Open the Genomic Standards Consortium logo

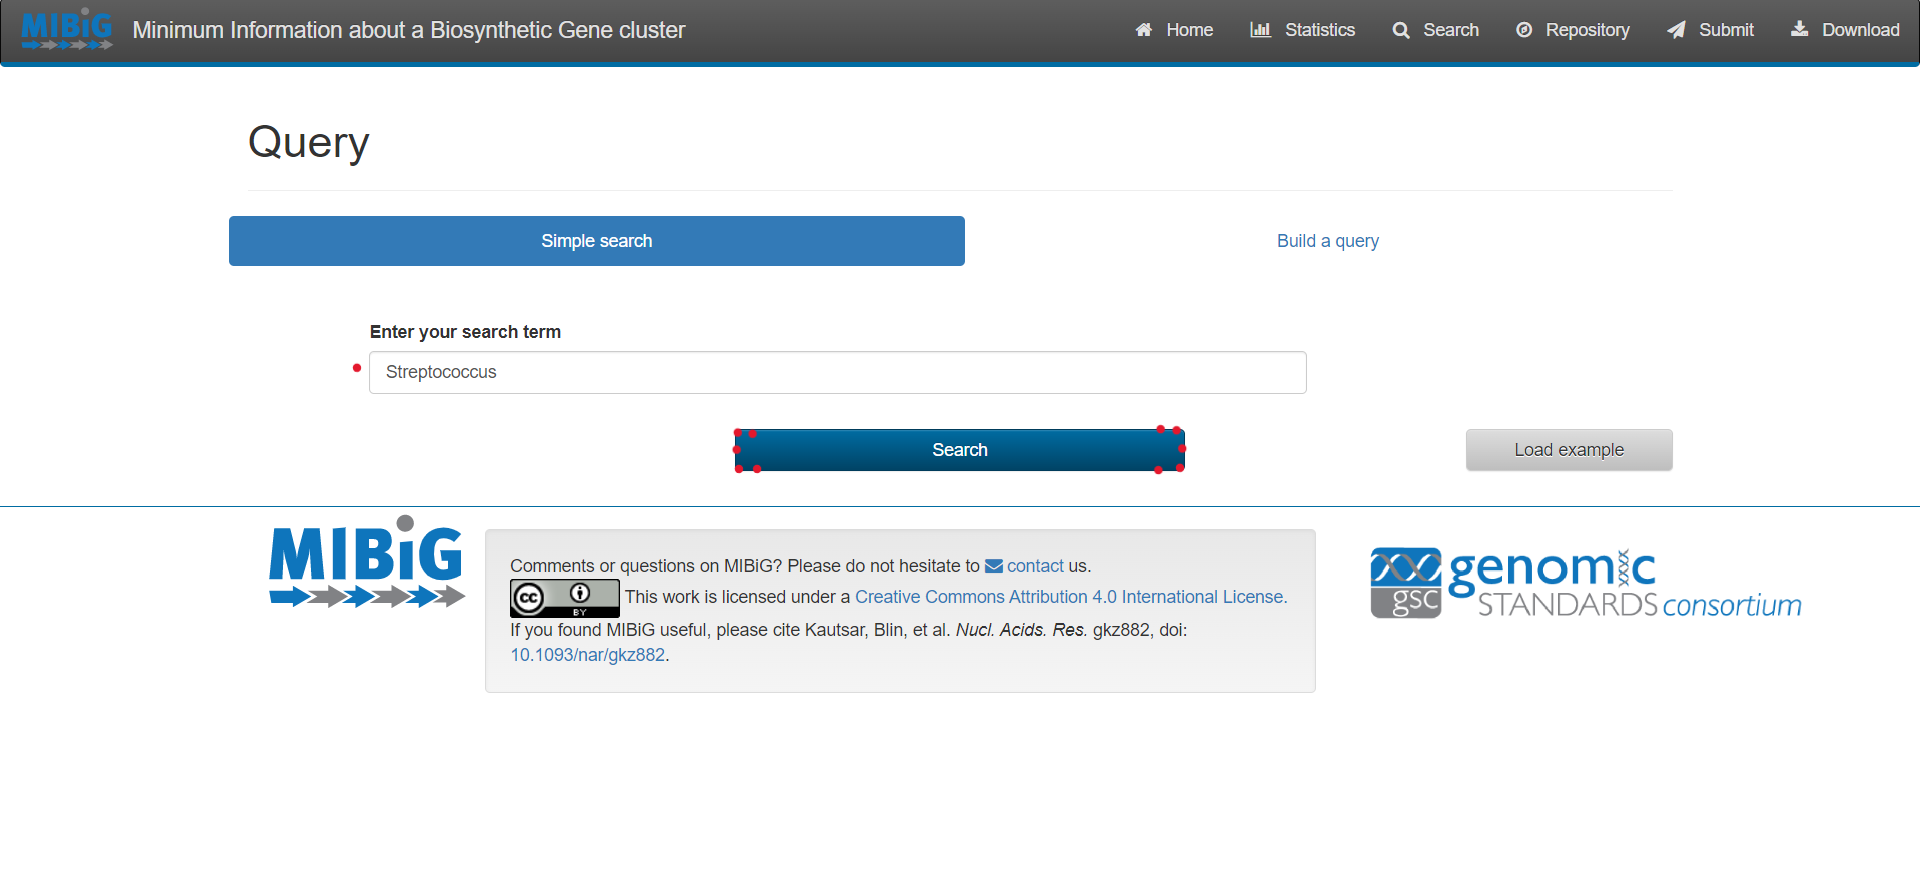tap(1586, 583)
